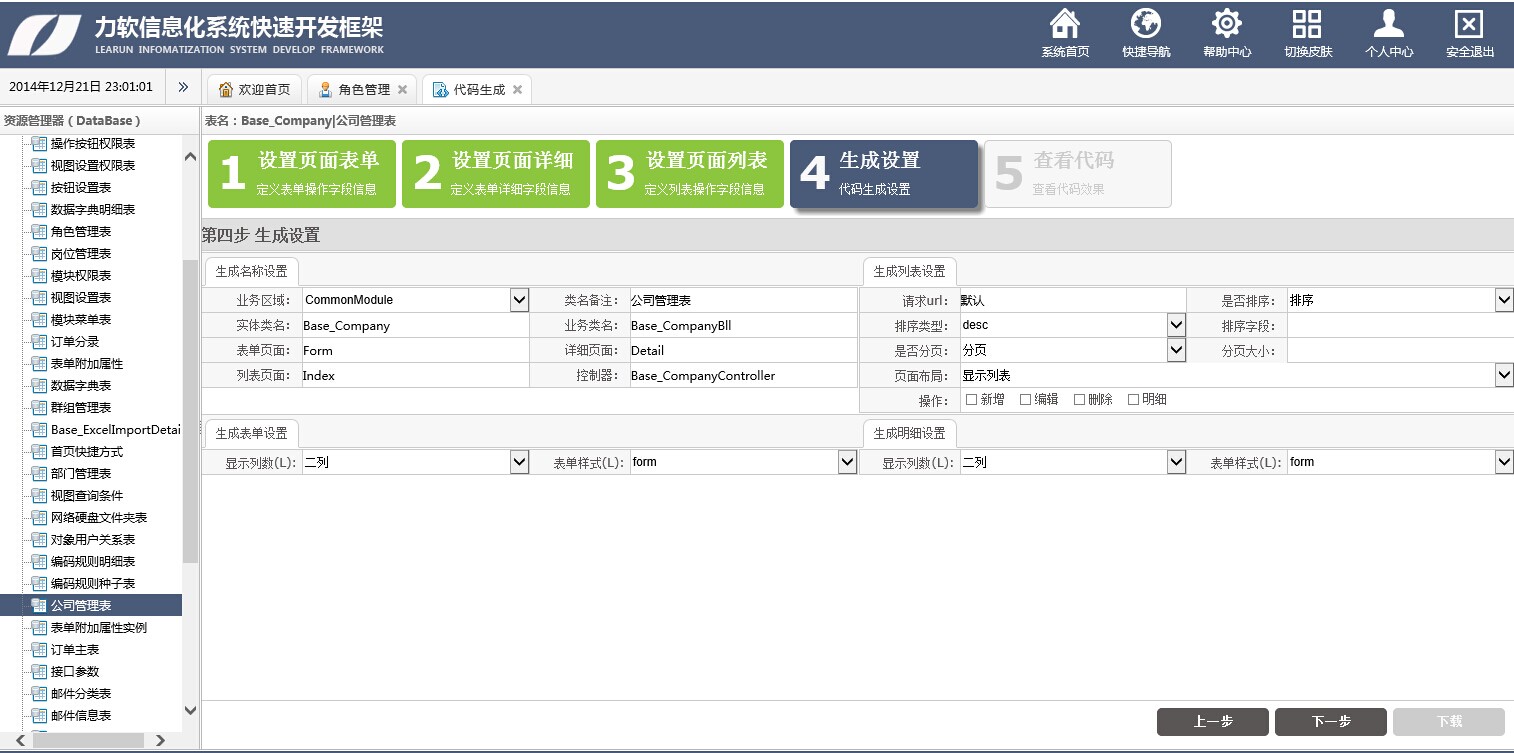Screen dimensions: 1514x753
Task: Click the table icon beside 接口参数
Action: 40,671
